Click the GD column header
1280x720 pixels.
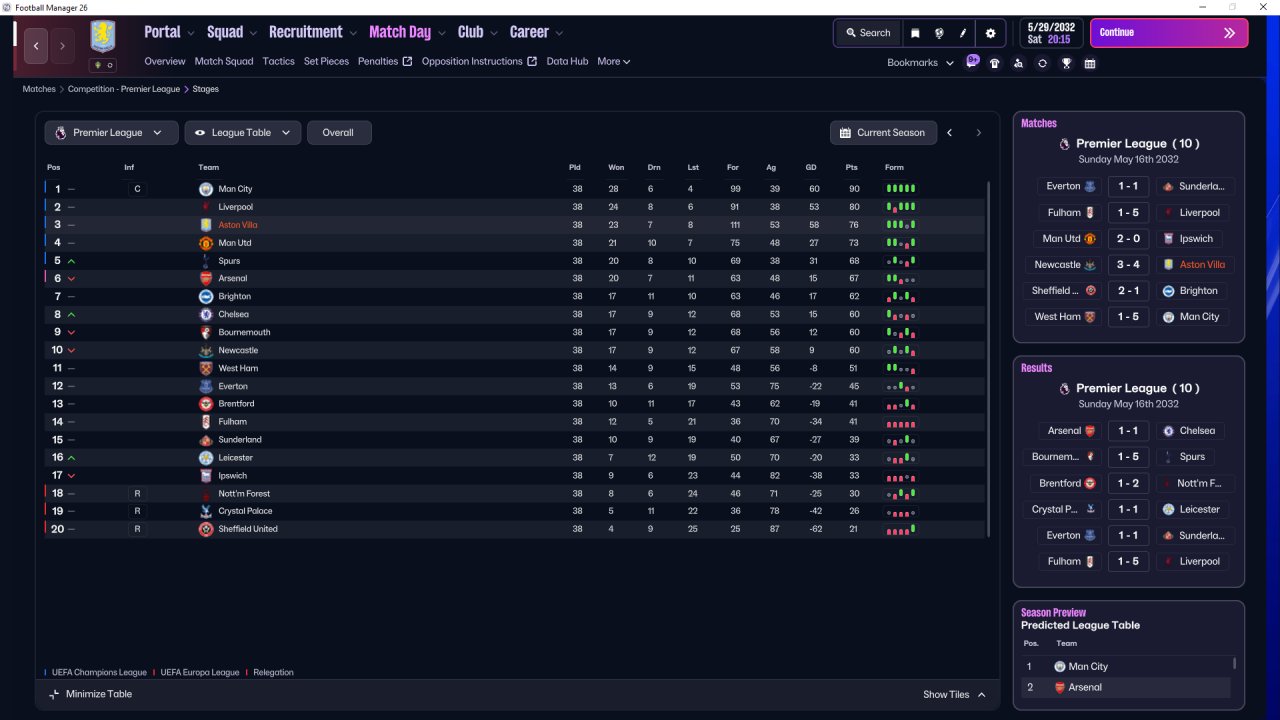[813, 167]
